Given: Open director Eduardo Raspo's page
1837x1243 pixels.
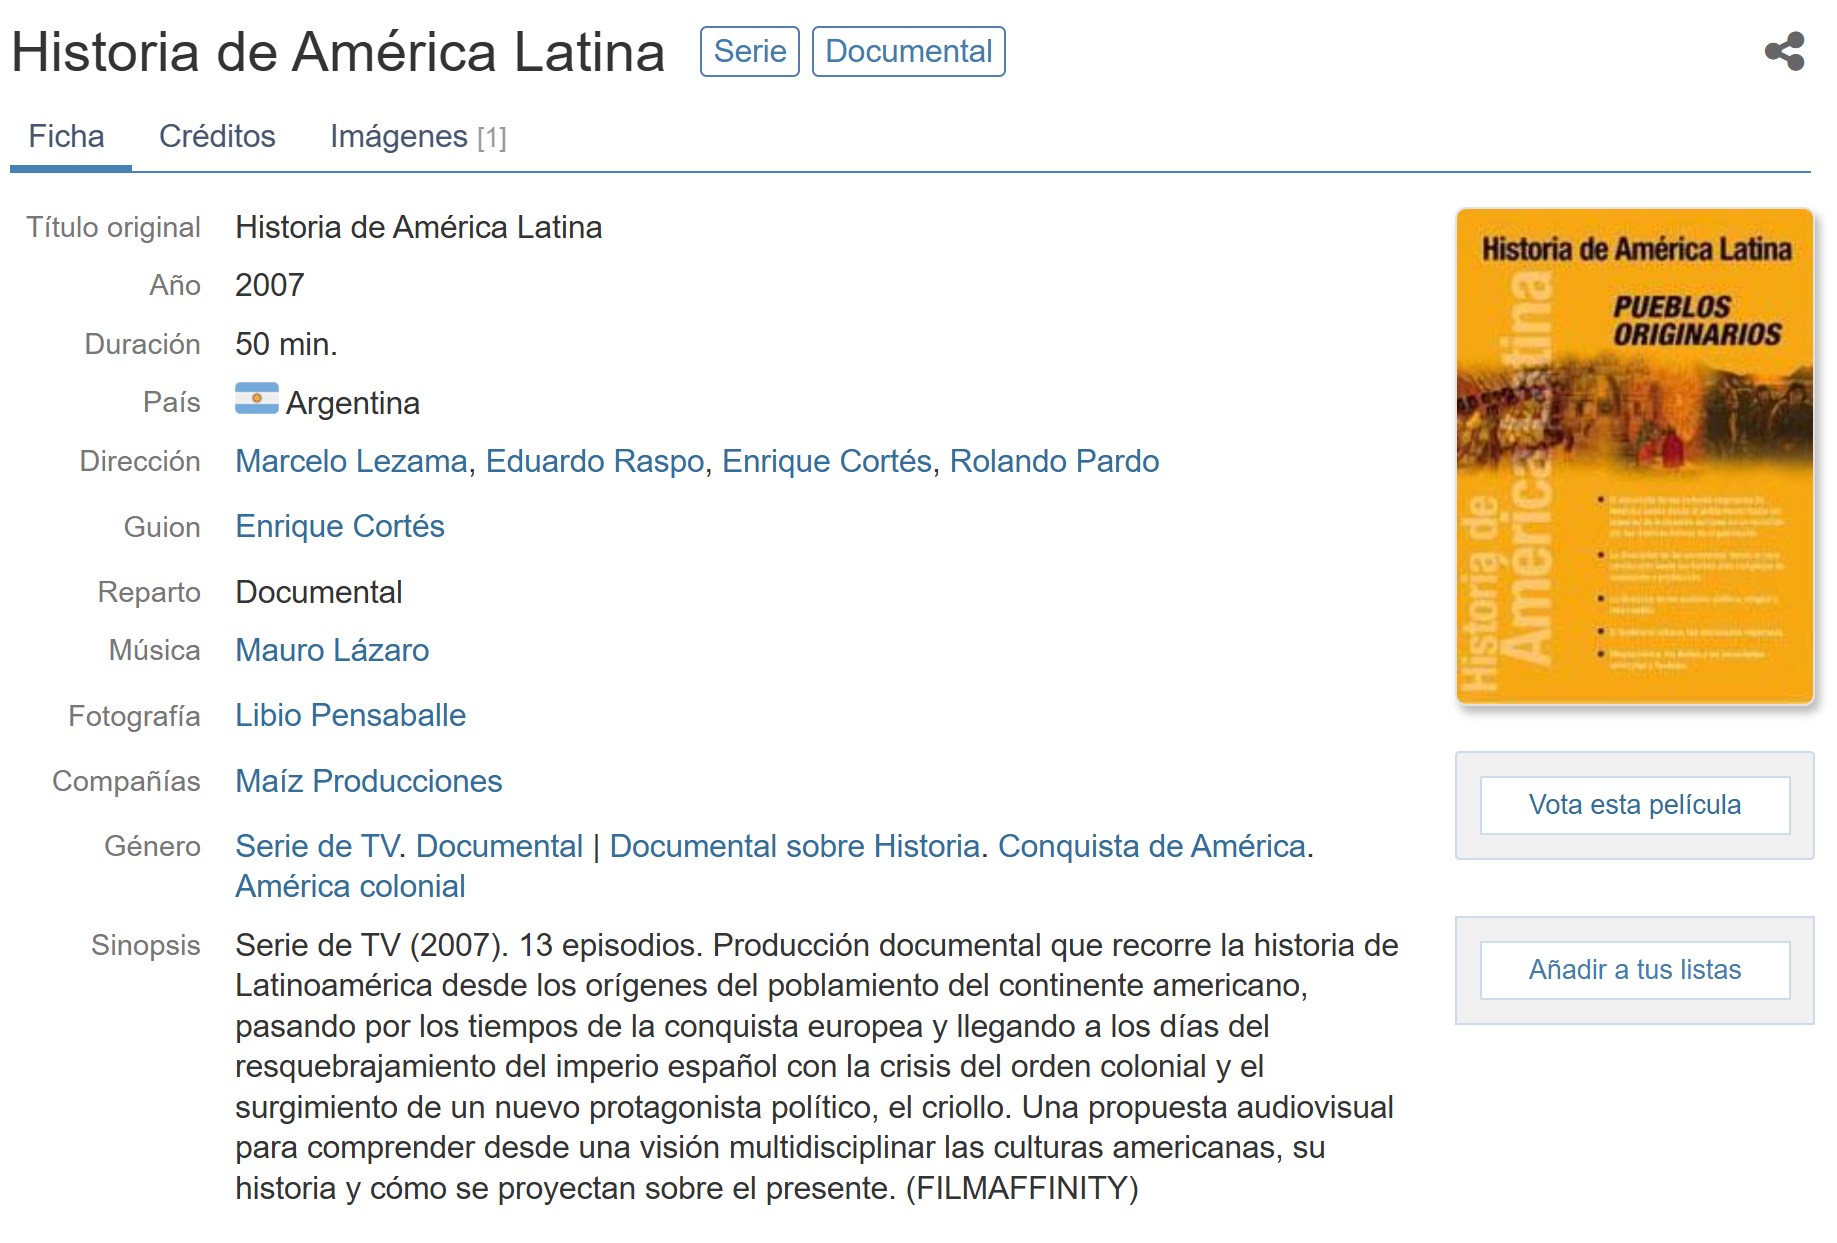Looking at the screenshot, I should 594,461.
